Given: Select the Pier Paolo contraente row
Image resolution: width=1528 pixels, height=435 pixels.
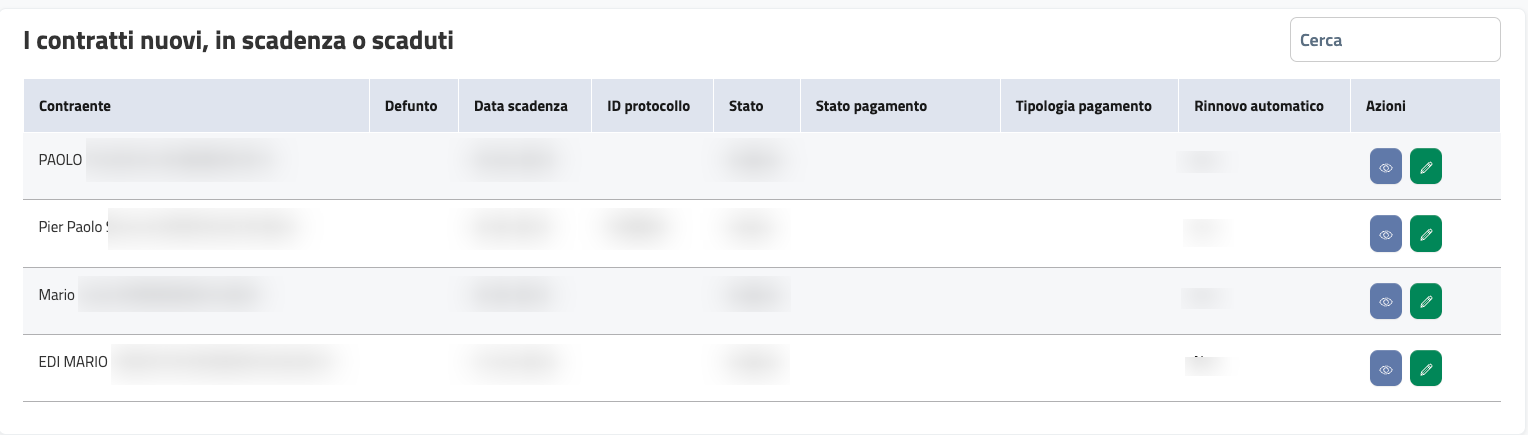Looking at the screenshot, I should [x=71, y=227].
